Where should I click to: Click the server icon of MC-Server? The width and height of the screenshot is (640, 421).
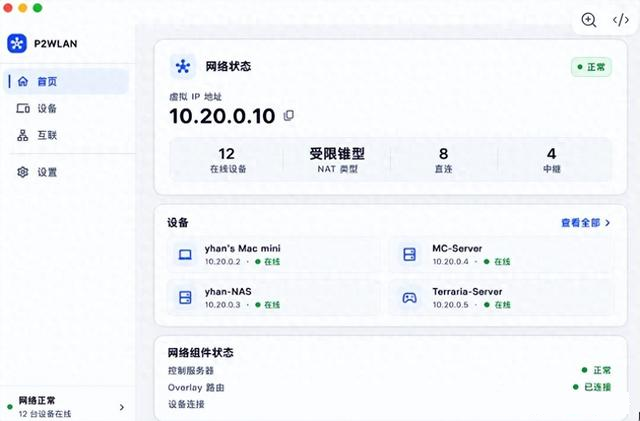[x=409, y=254]
